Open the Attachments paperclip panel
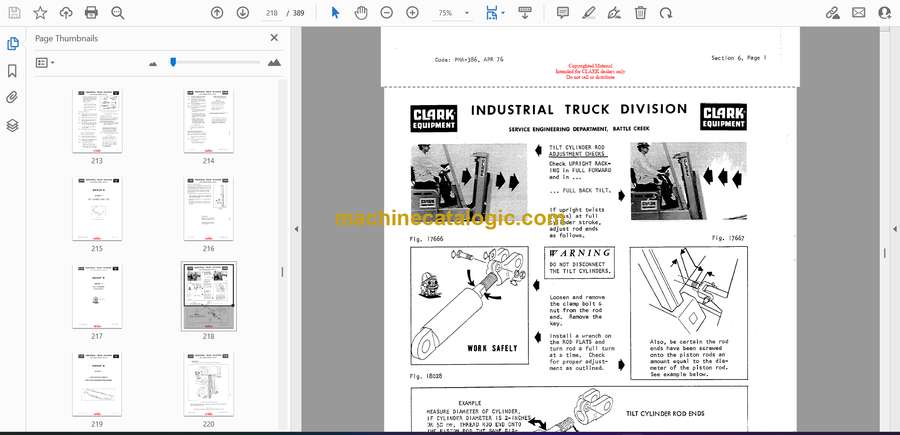Screen dimensions: 900x435 click(x=13, y=98)
